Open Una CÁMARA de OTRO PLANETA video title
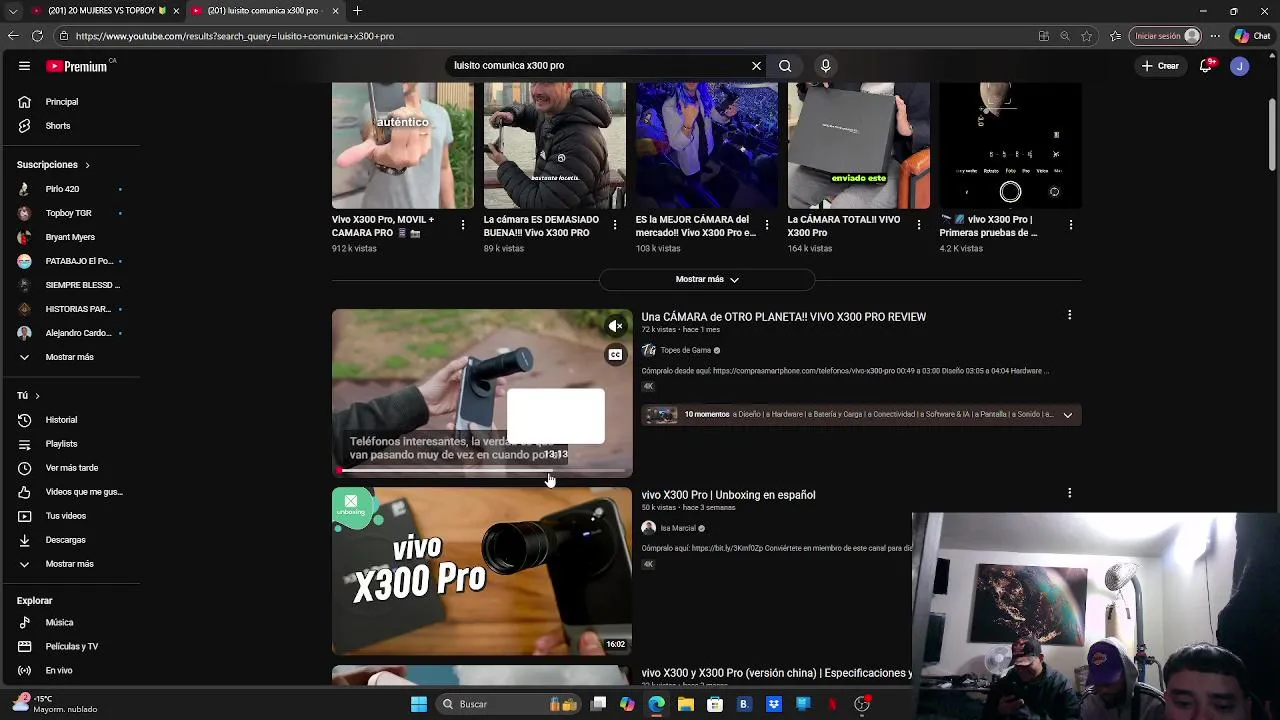 pos(783,317)
